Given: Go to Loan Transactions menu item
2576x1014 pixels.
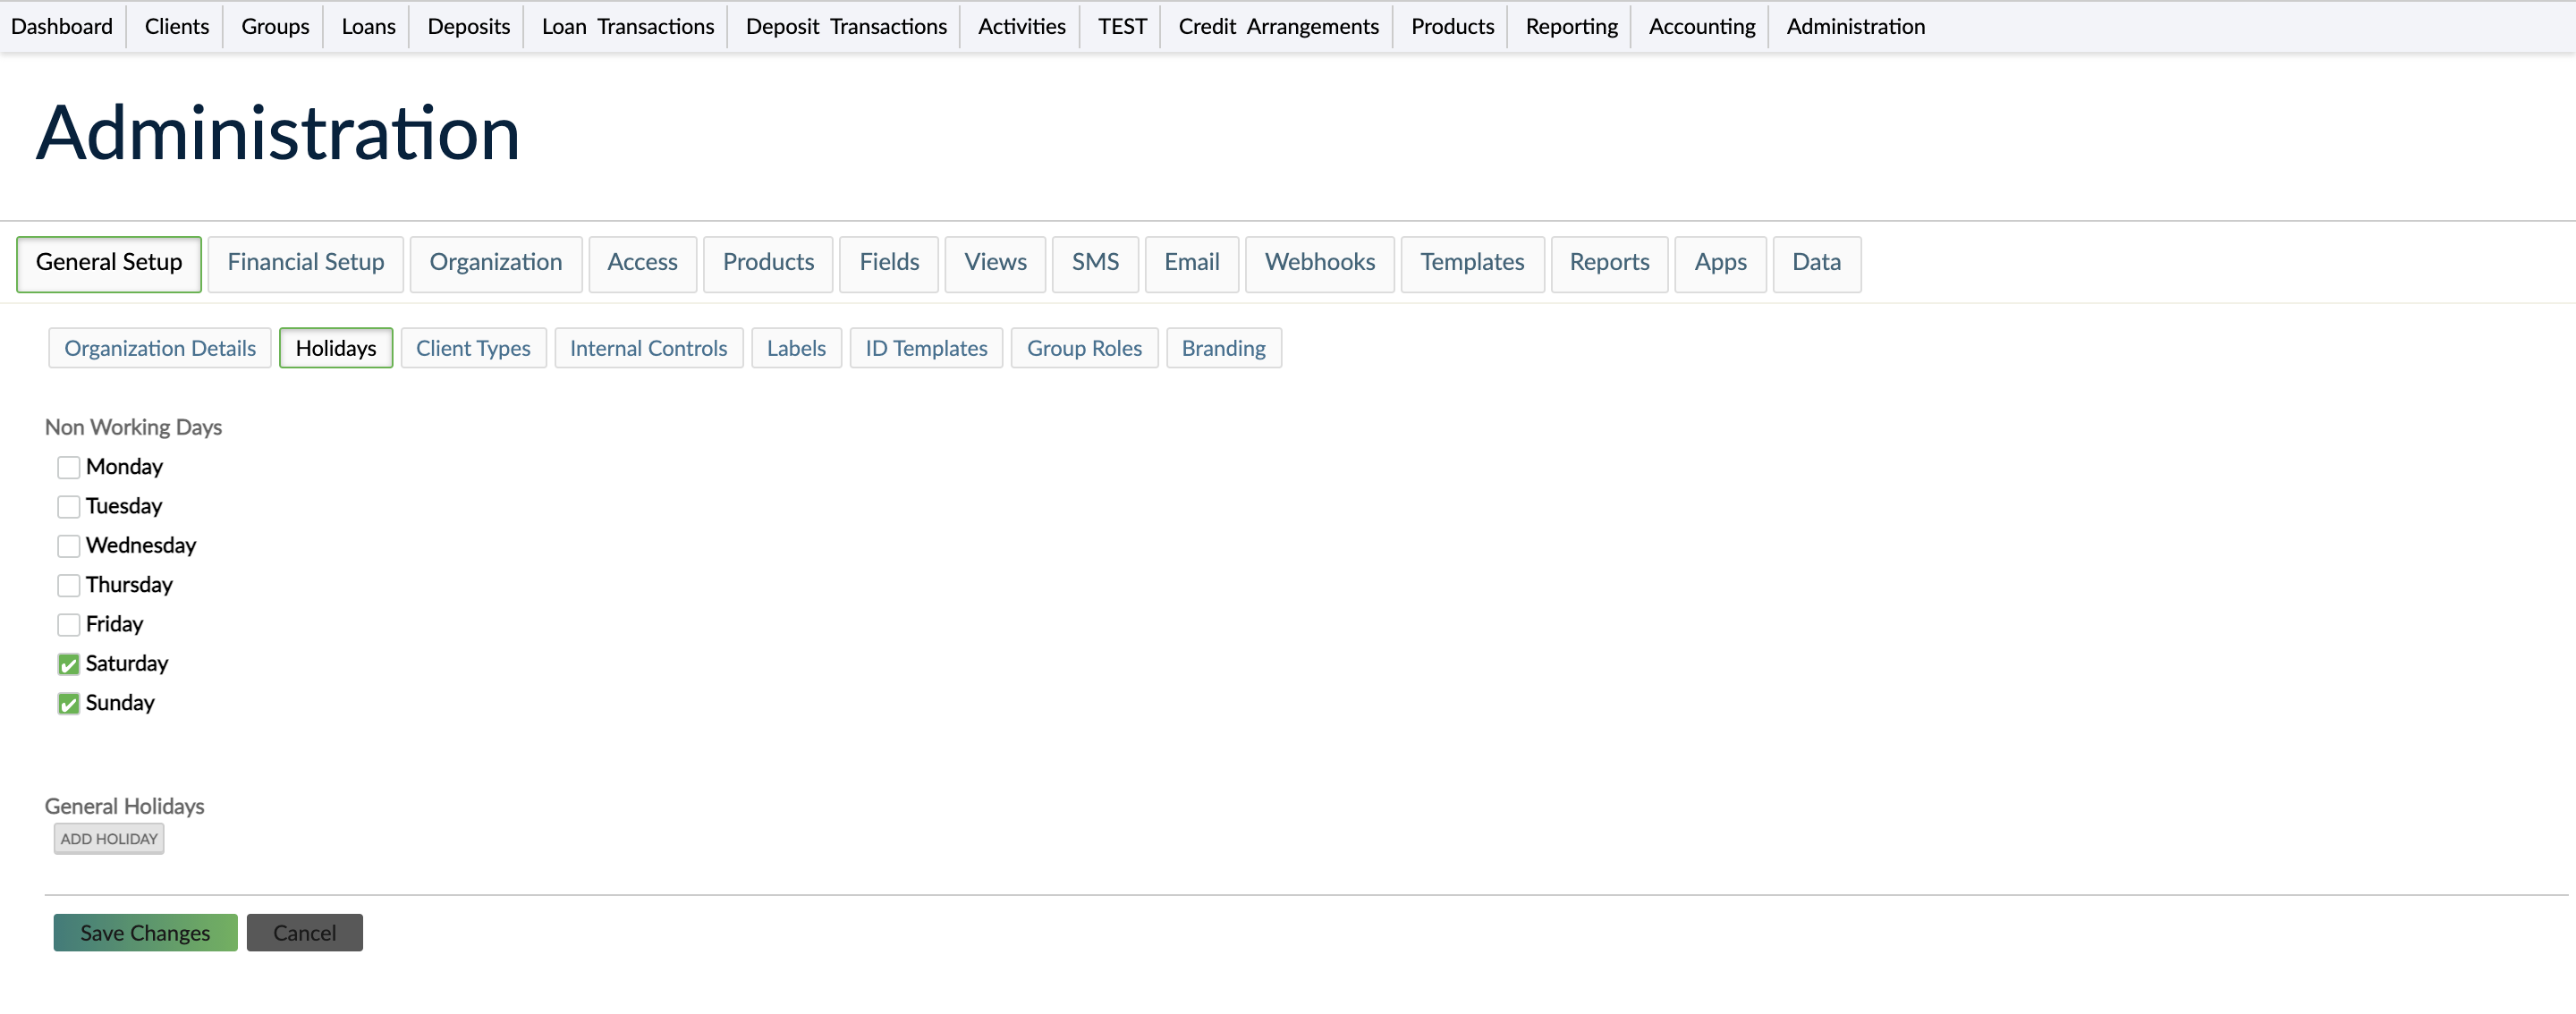Looking at the screenshot, I should click(627, 27).
